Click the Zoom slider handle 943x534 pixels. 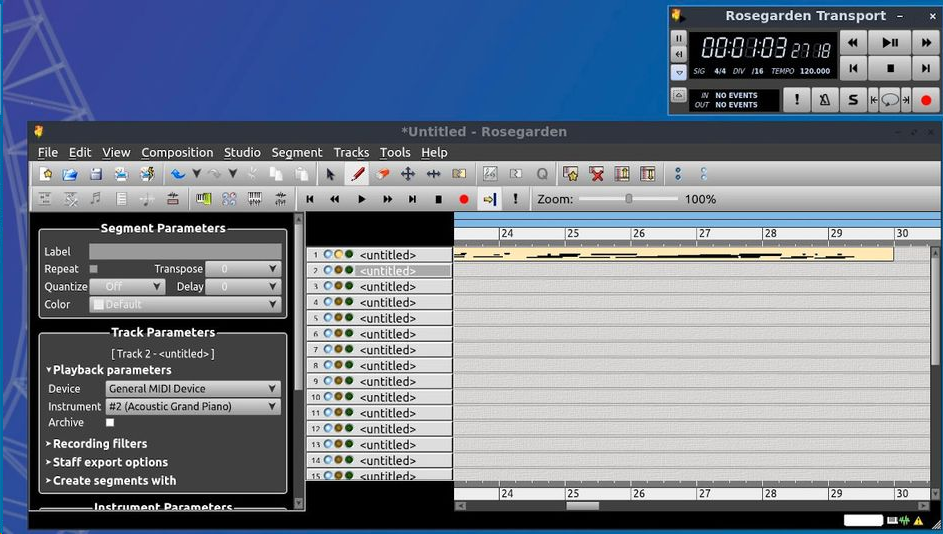[x=628, y=199]
